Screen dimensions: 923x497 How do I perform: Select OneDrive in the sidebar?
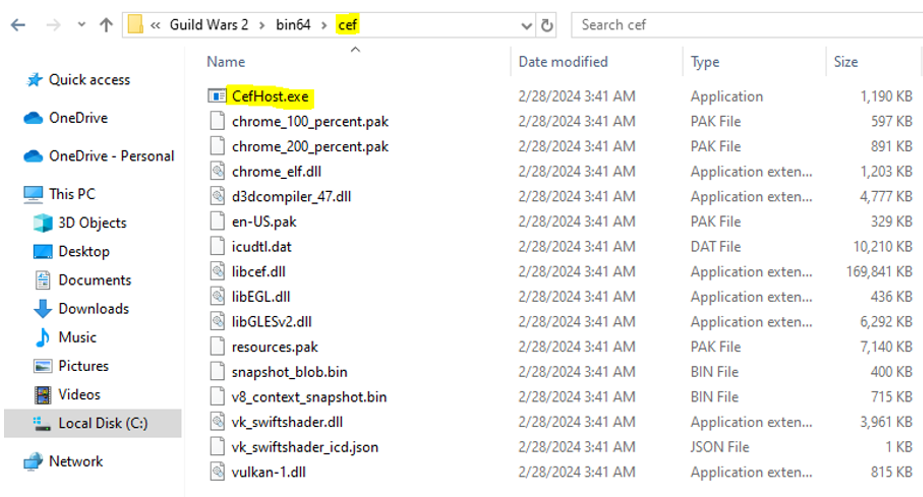pos(78,118)
